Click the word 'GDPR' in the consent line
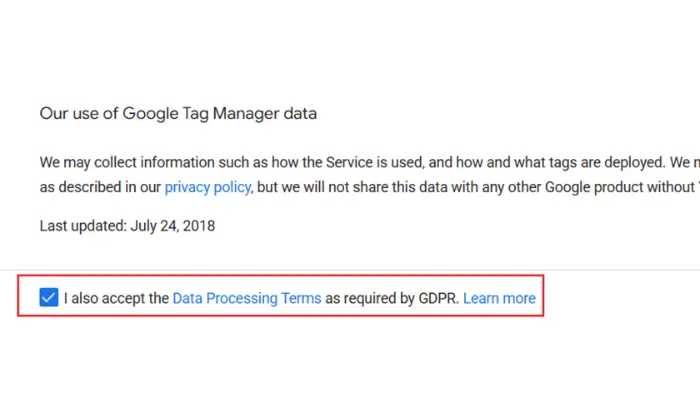Screen dimensions: 700x400 (x=438, y=298)
